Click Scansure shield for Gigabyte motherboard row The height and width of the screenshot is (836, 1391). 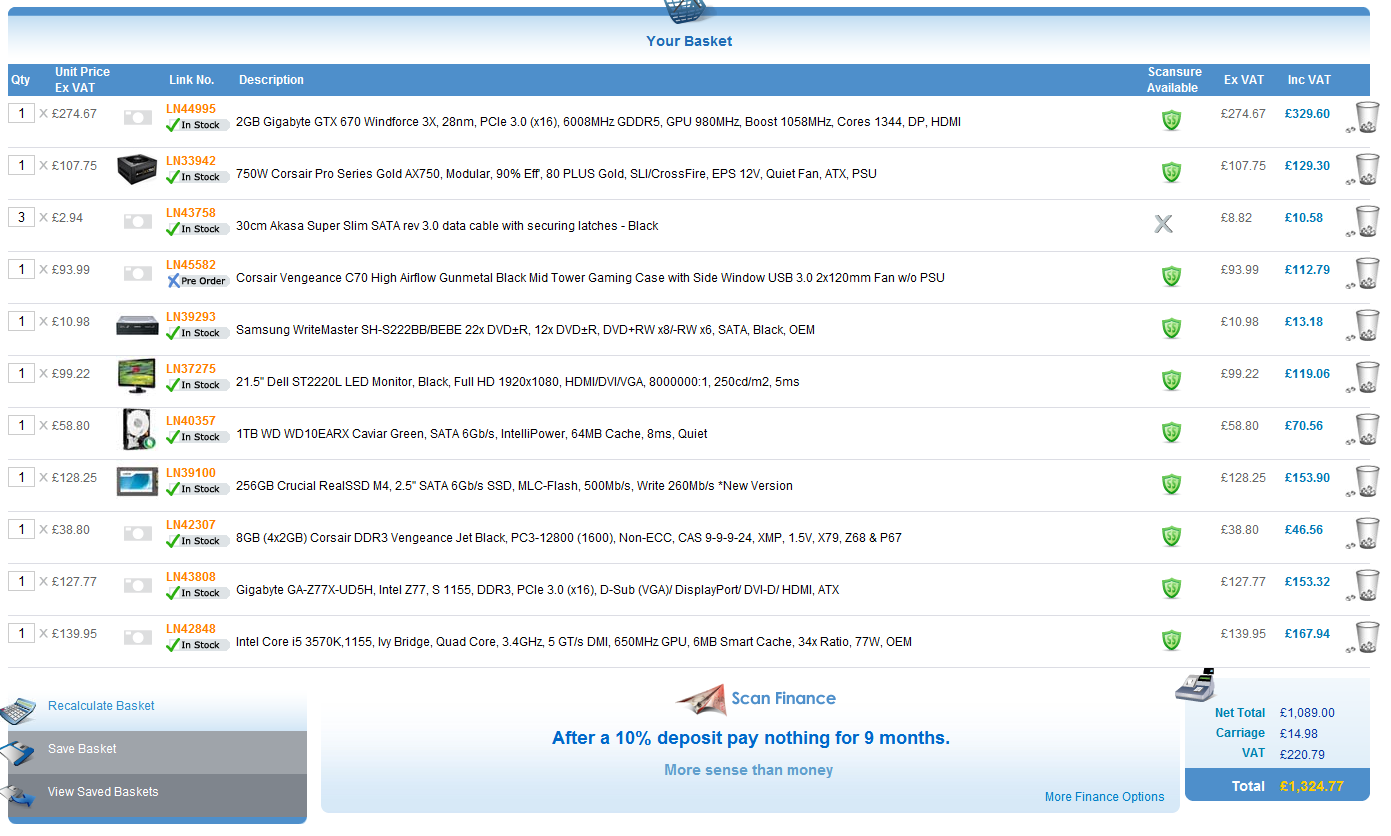(1171, 588)
